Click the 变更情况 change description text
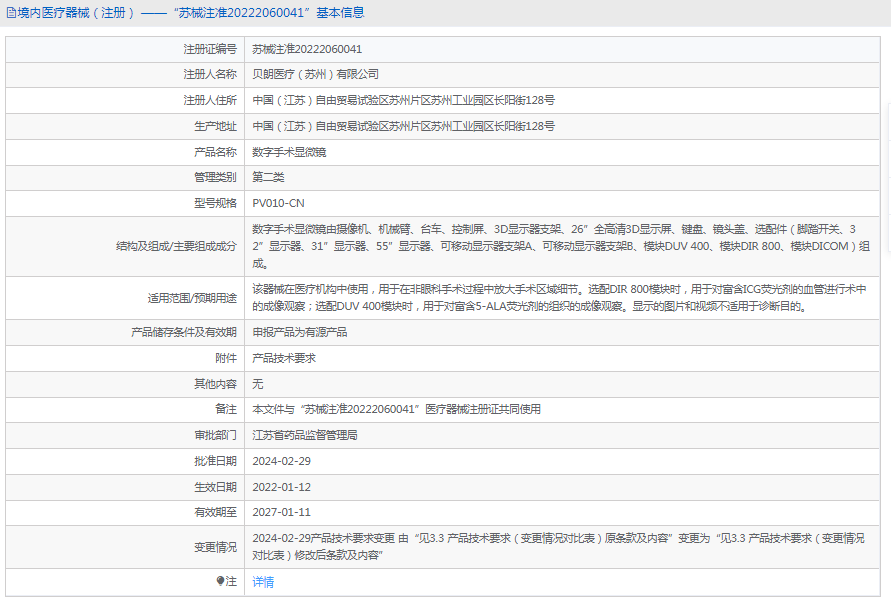The height and width of the screenshot is (602, 891). (x=559, y=546)
